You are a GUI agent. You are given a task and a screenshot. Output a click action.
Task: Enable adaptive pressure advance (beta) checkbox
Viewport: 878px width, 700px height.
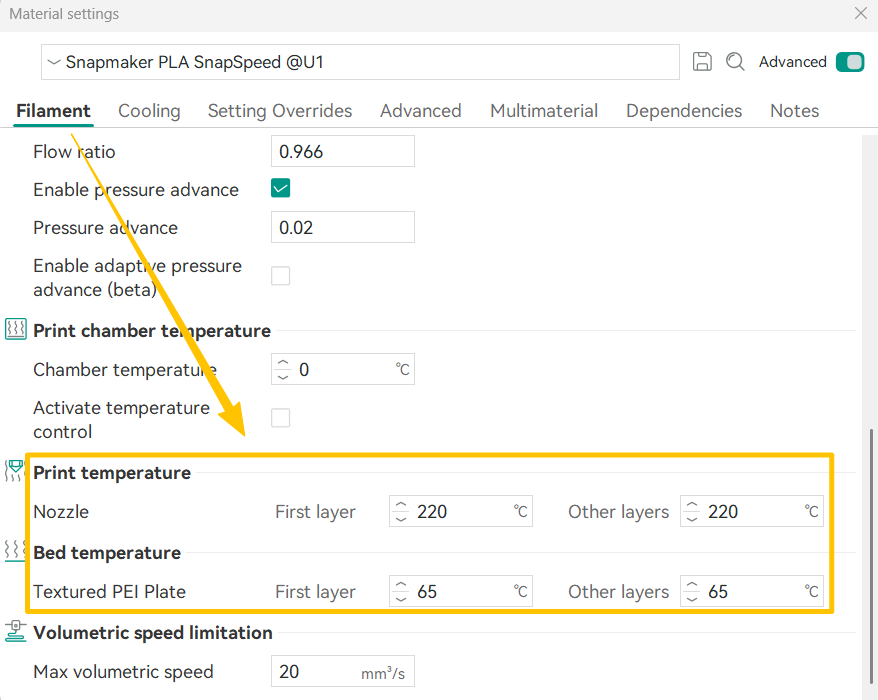pyautogui.click(x=281, y=276)
